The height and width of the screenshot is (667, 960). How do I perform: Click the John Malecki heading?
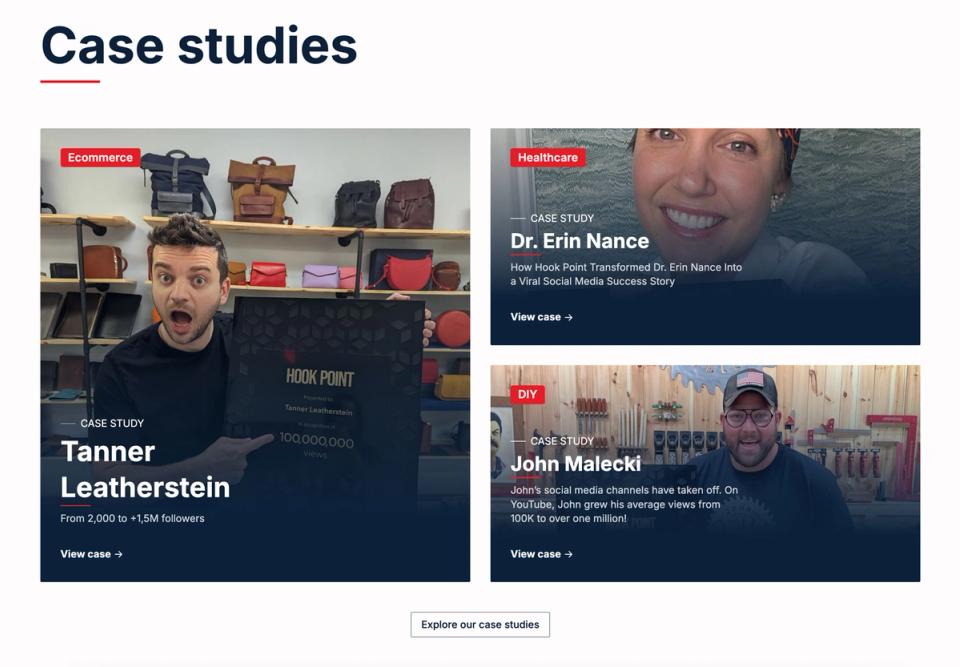pos(576,464)
